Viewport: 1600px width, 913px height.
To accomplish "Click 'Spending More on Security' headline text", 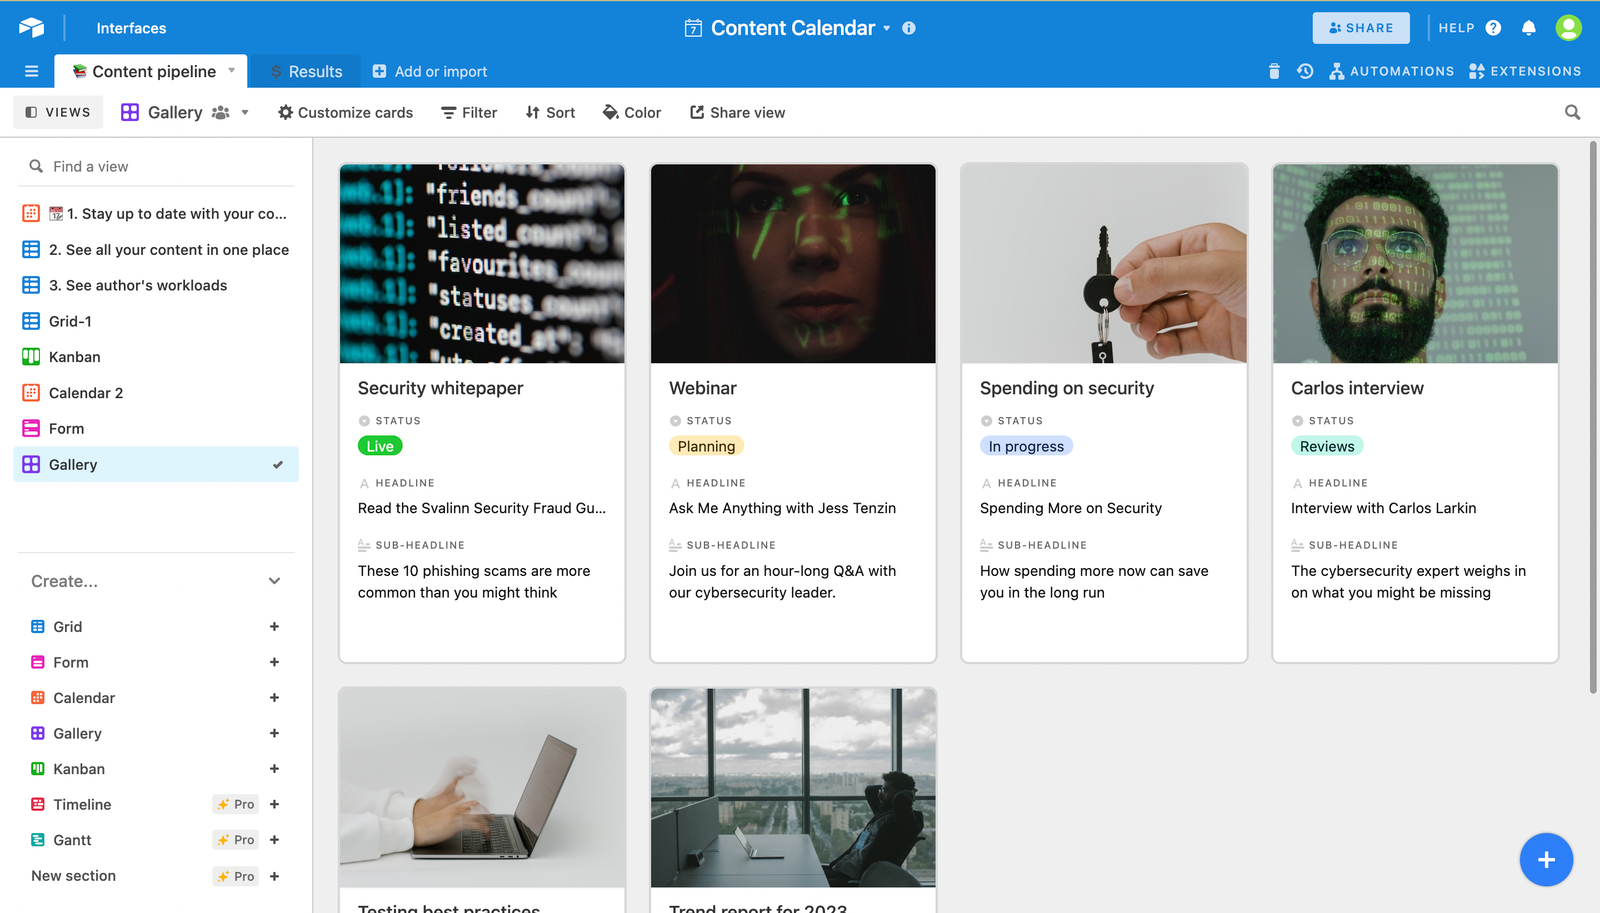I will pyautogui.click(x=1071, y=508).
